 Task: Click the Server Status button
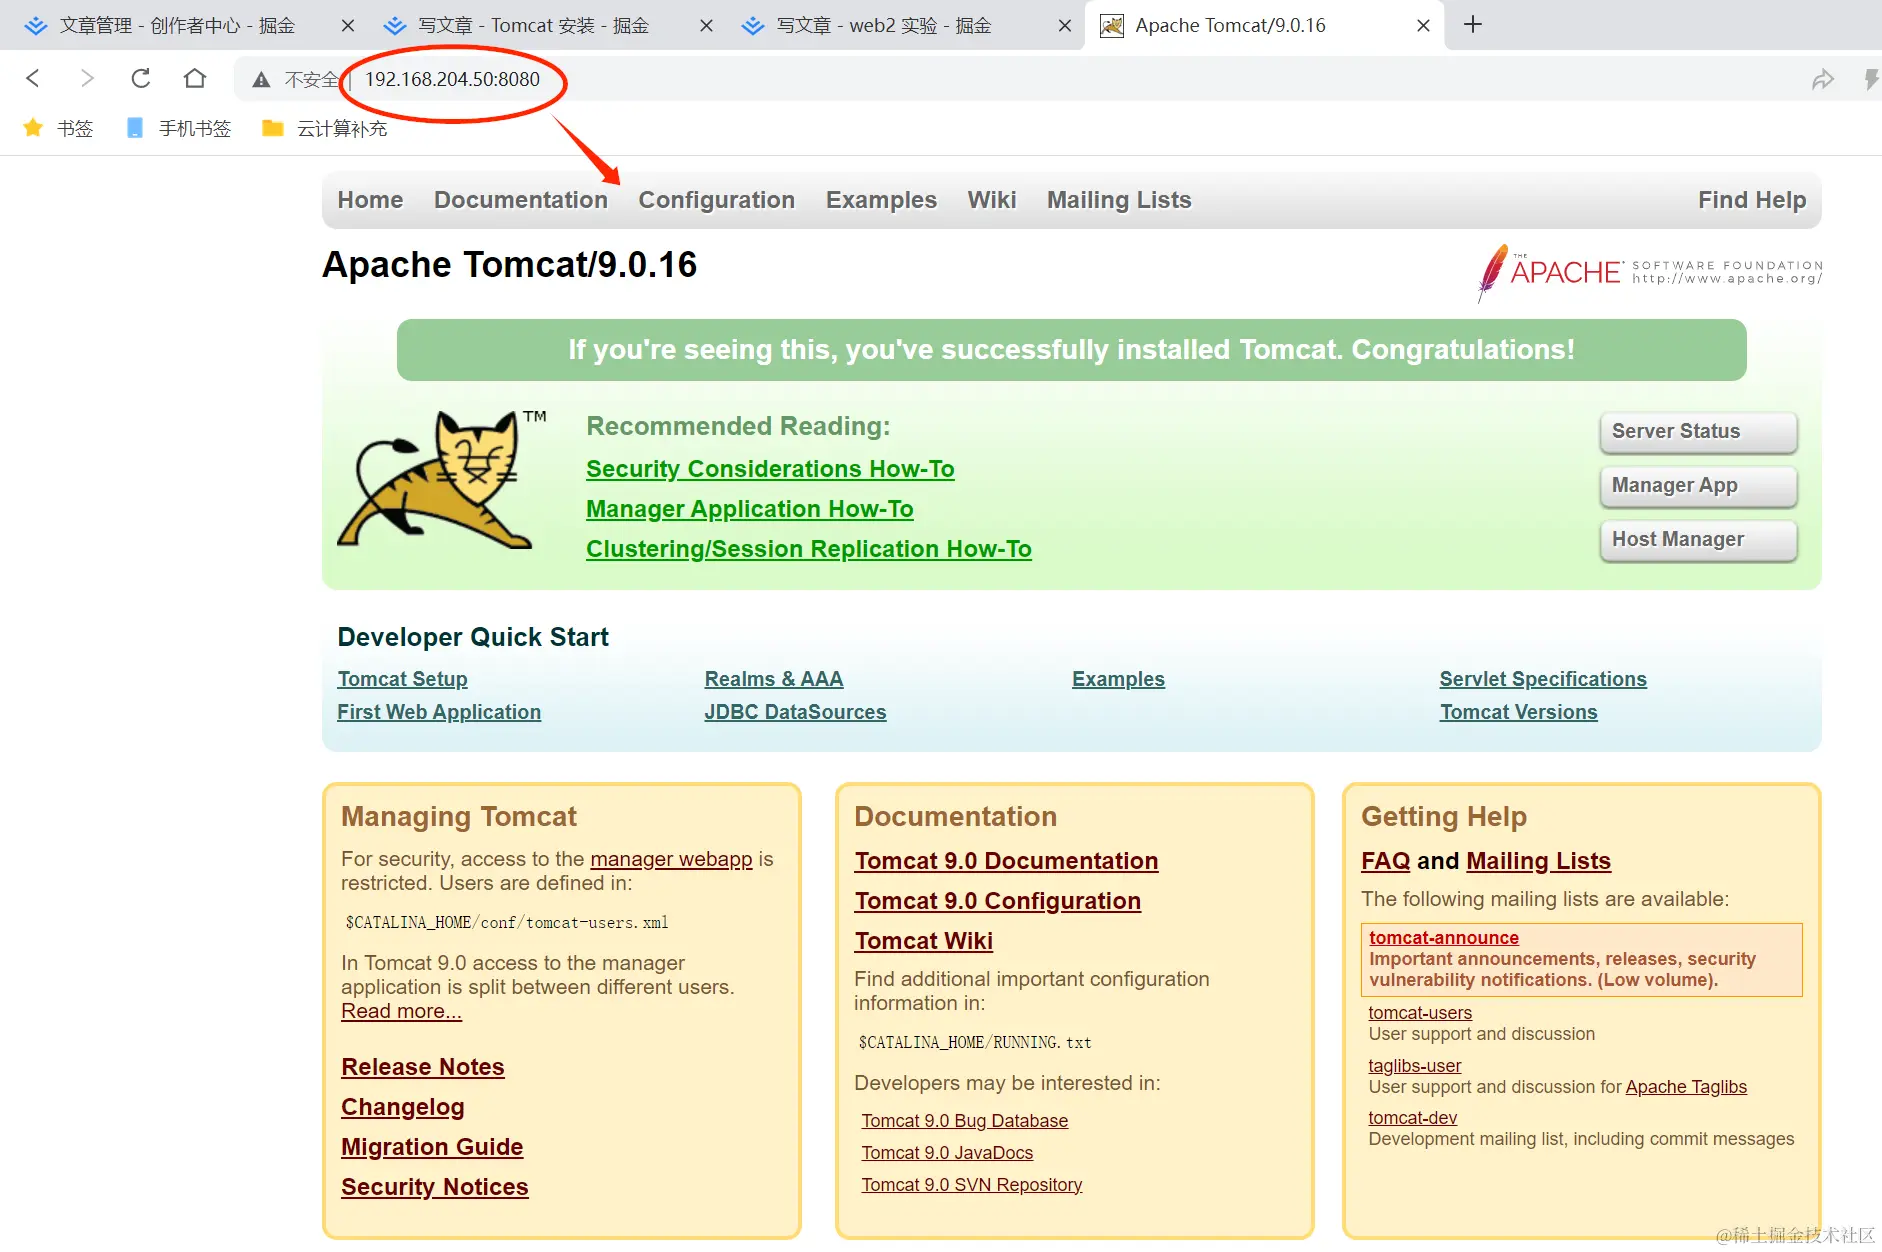[1698, 432]
